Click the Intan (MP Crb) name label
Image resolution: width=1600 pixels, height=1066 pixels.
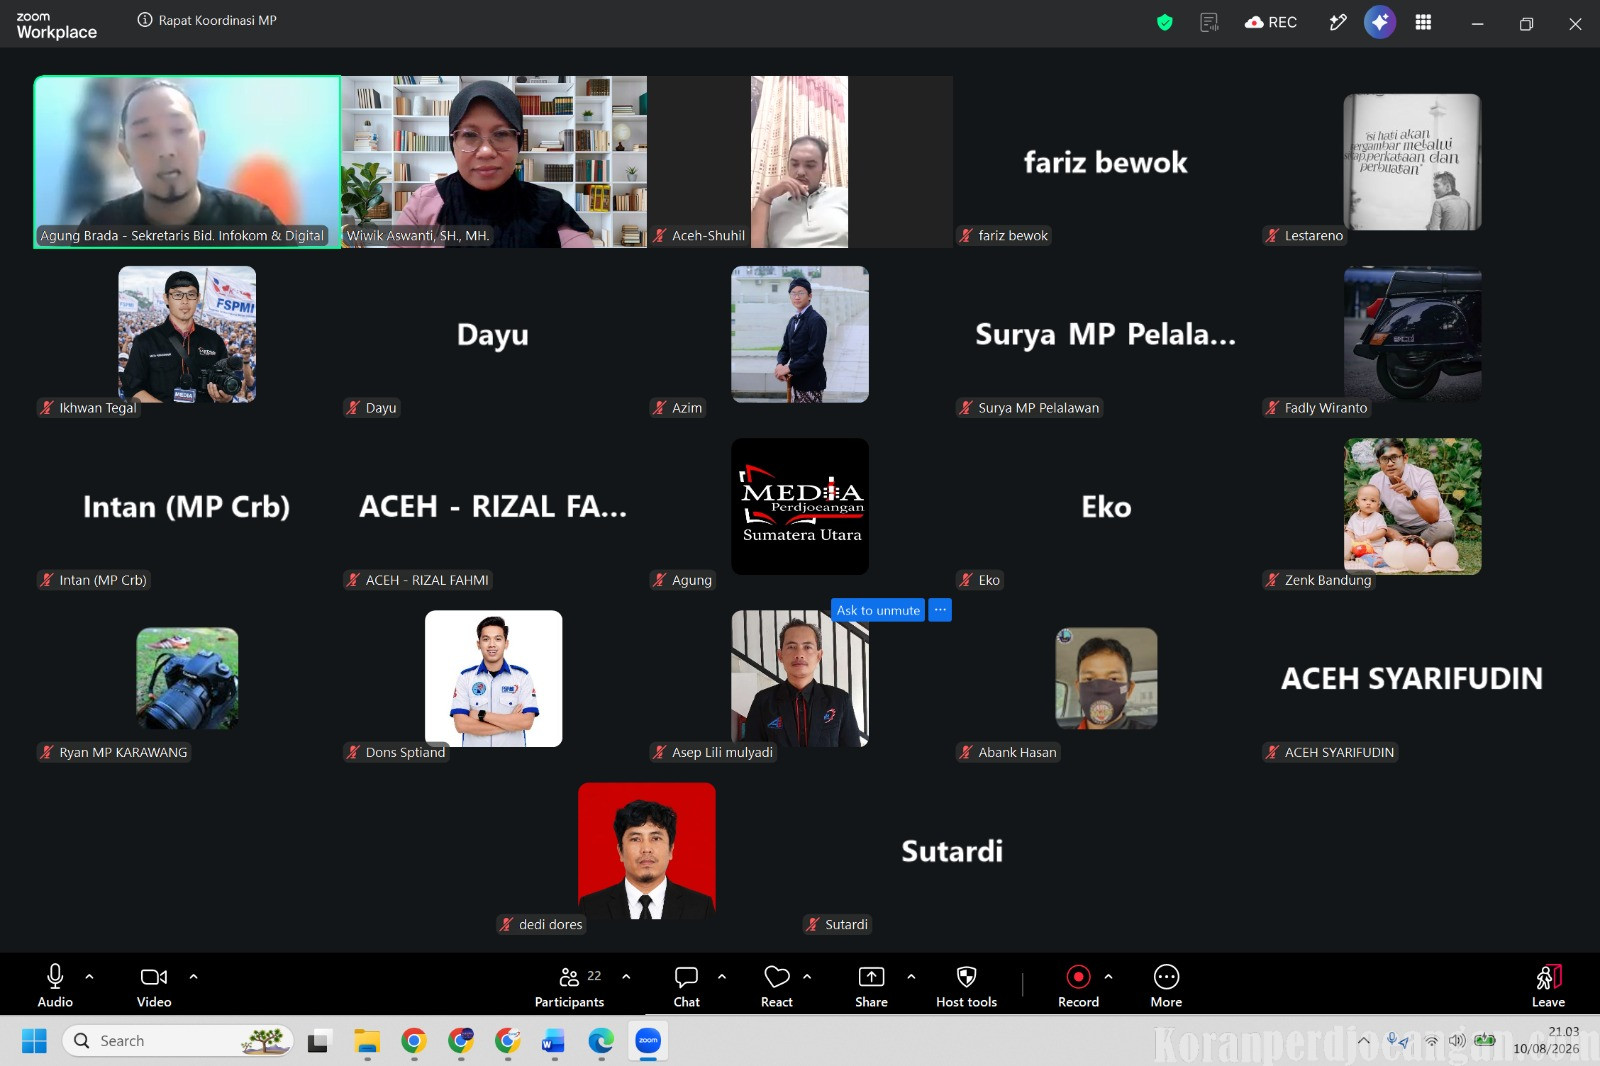[x=94, y=580]
